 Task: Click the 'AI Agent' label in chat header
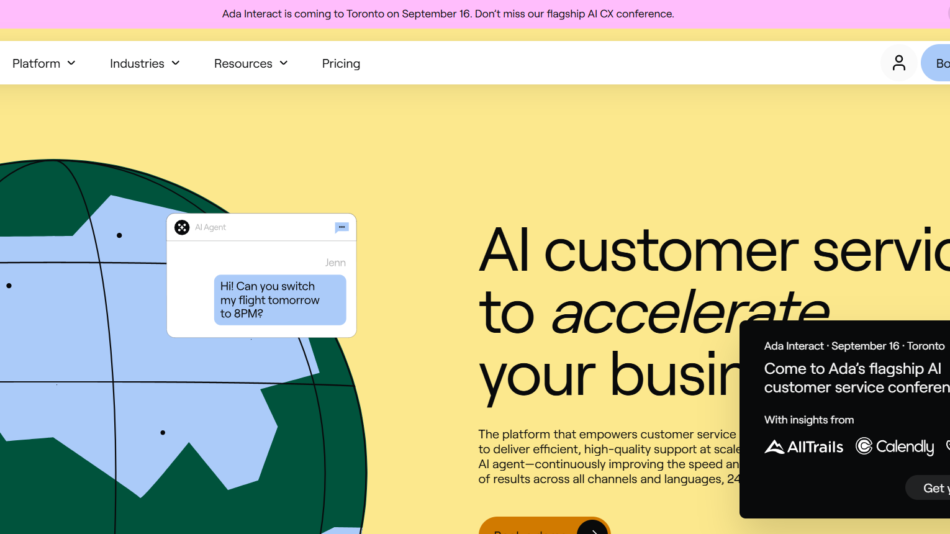point(211,227)
